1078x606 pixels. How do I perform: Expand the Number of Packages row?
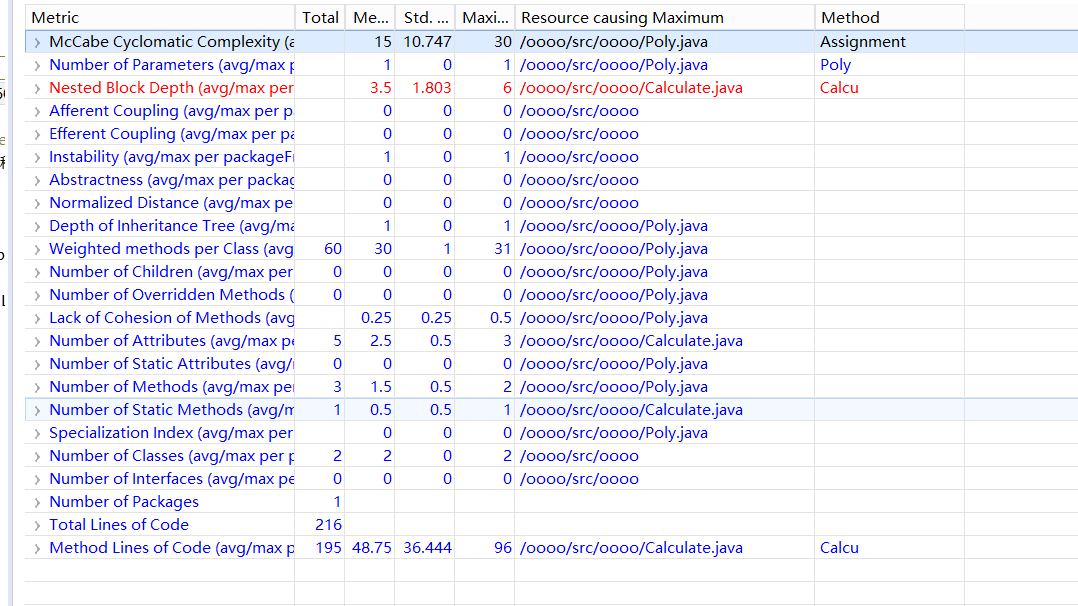coord(38,502)
